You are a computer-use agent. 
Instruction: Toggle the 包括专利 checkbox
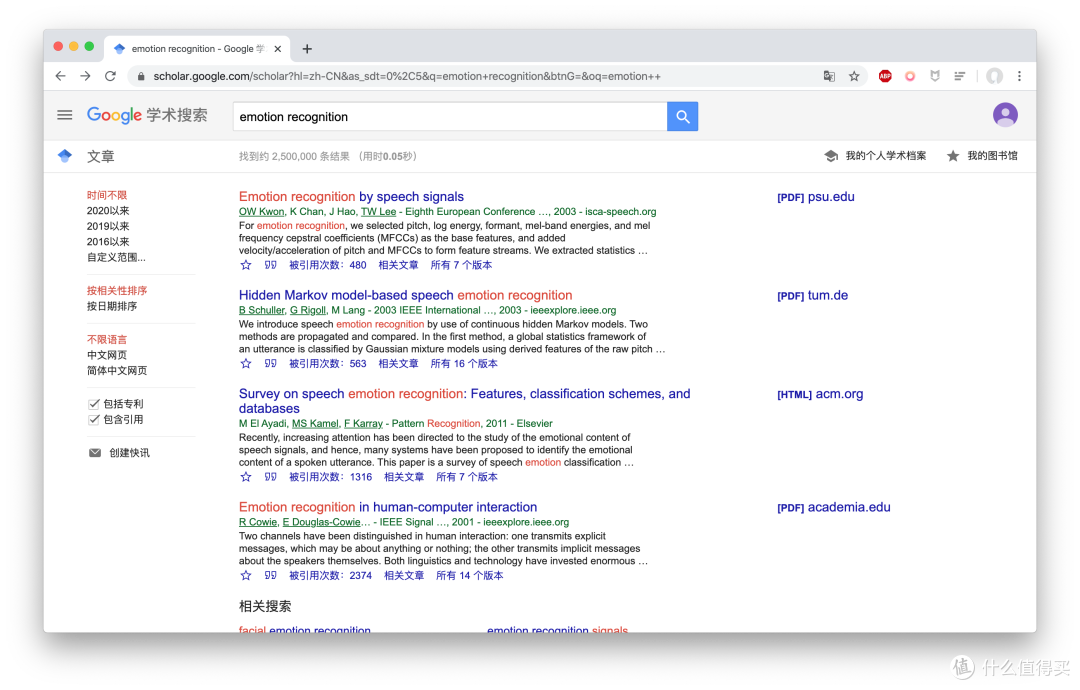coord(94,404)
